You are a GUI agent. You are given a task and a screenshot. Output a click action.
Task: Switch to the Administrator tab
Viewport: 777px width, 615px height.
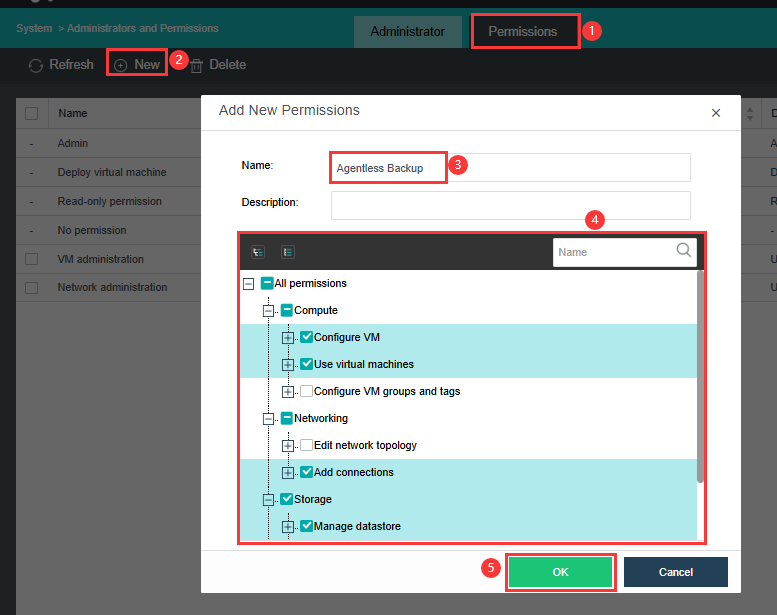[x=407, y=32]
